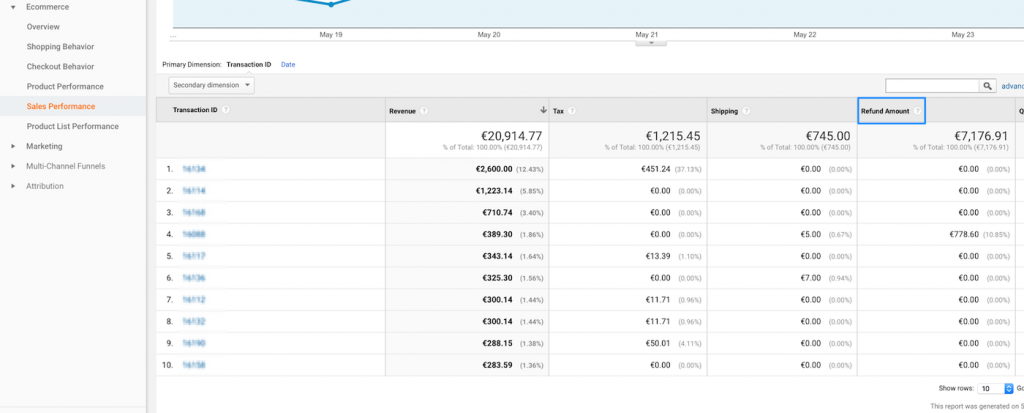
Task: Switch primary dimension to Date
Action: (x=288, y=64)
